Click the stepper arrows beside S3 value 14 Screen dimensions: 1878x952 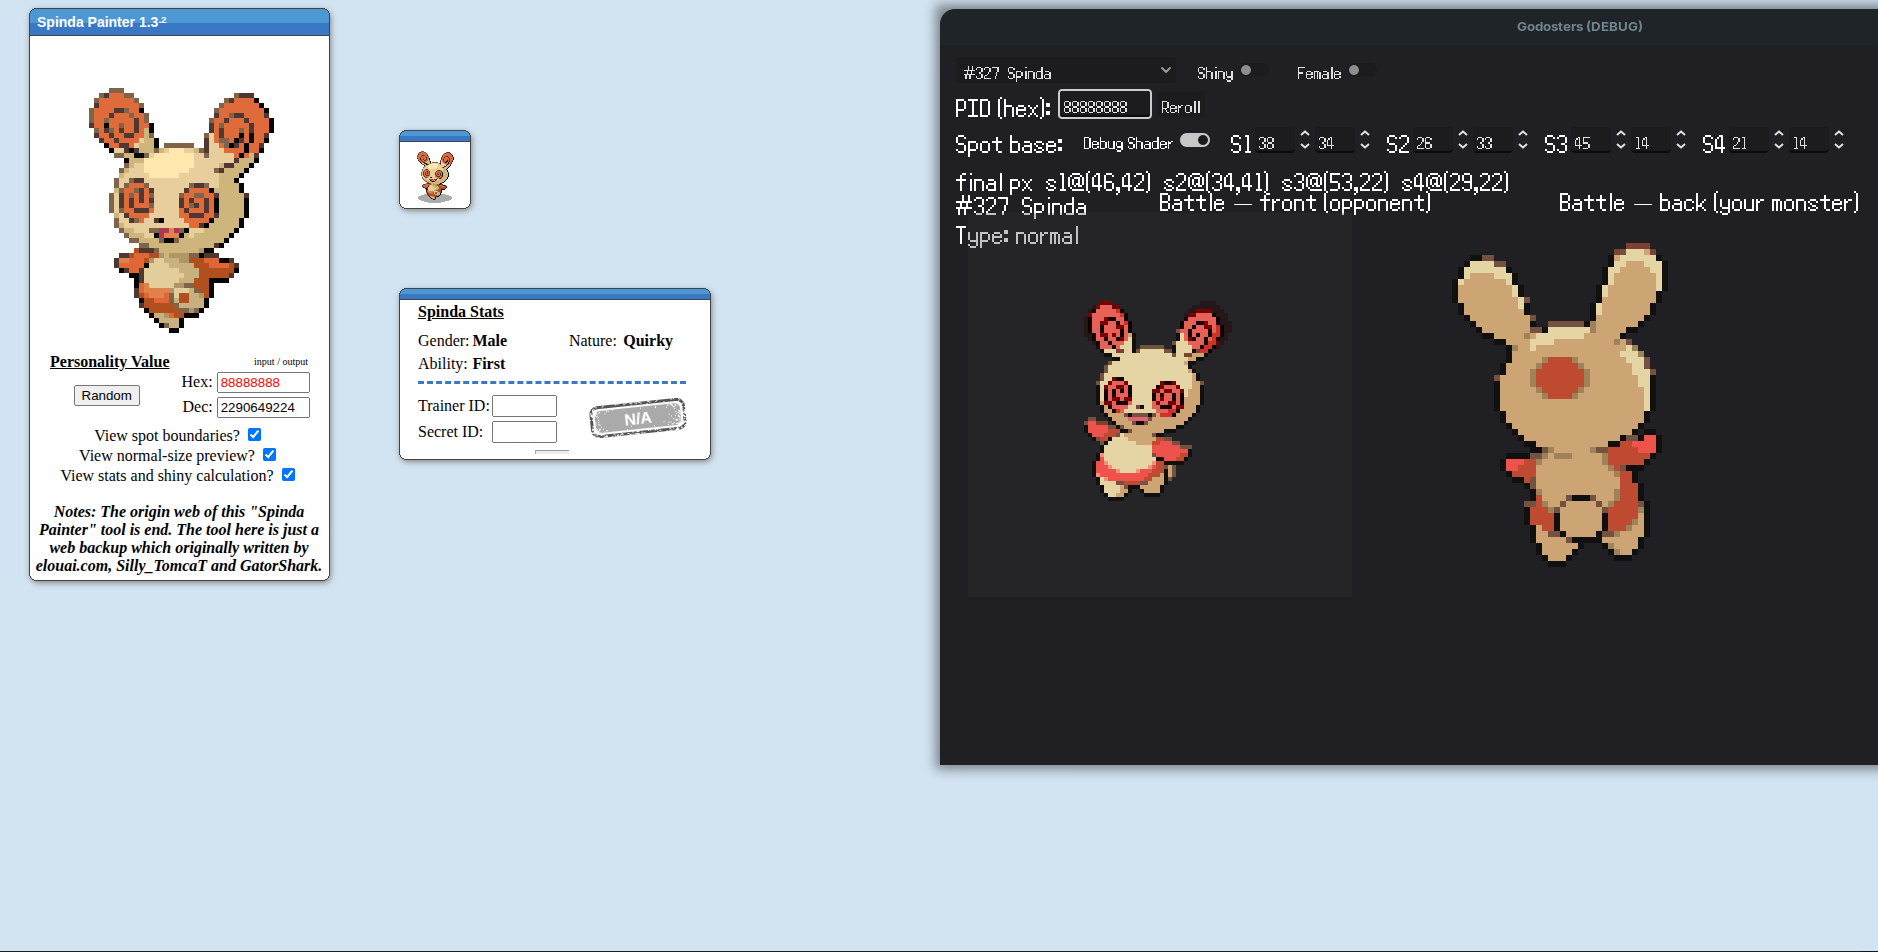pyautogui.click(x=1681, y=141)
